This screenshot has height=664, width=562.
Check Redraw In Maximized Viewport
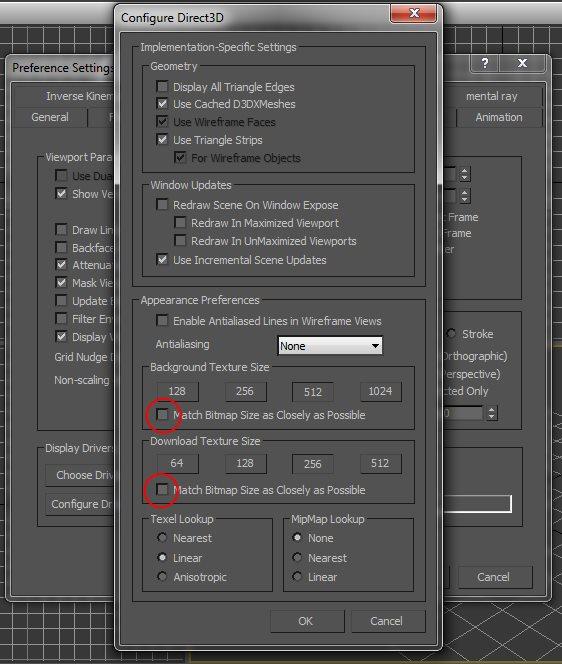pyautogui.click(x=180, y=222)
